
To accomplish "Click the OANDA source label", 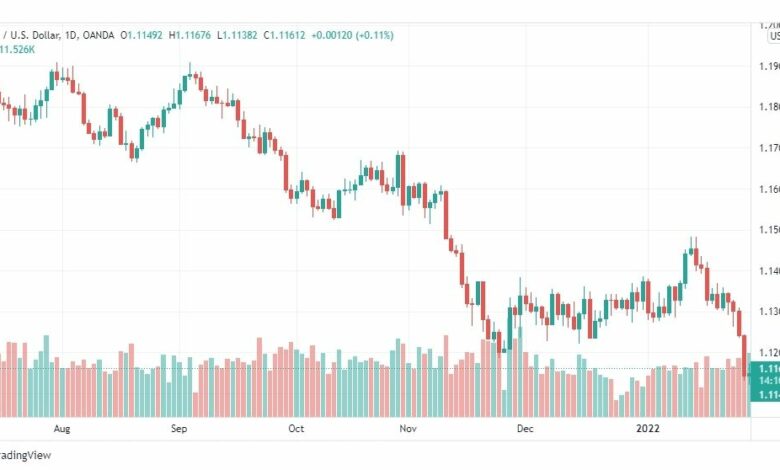I will click(98, 35).
